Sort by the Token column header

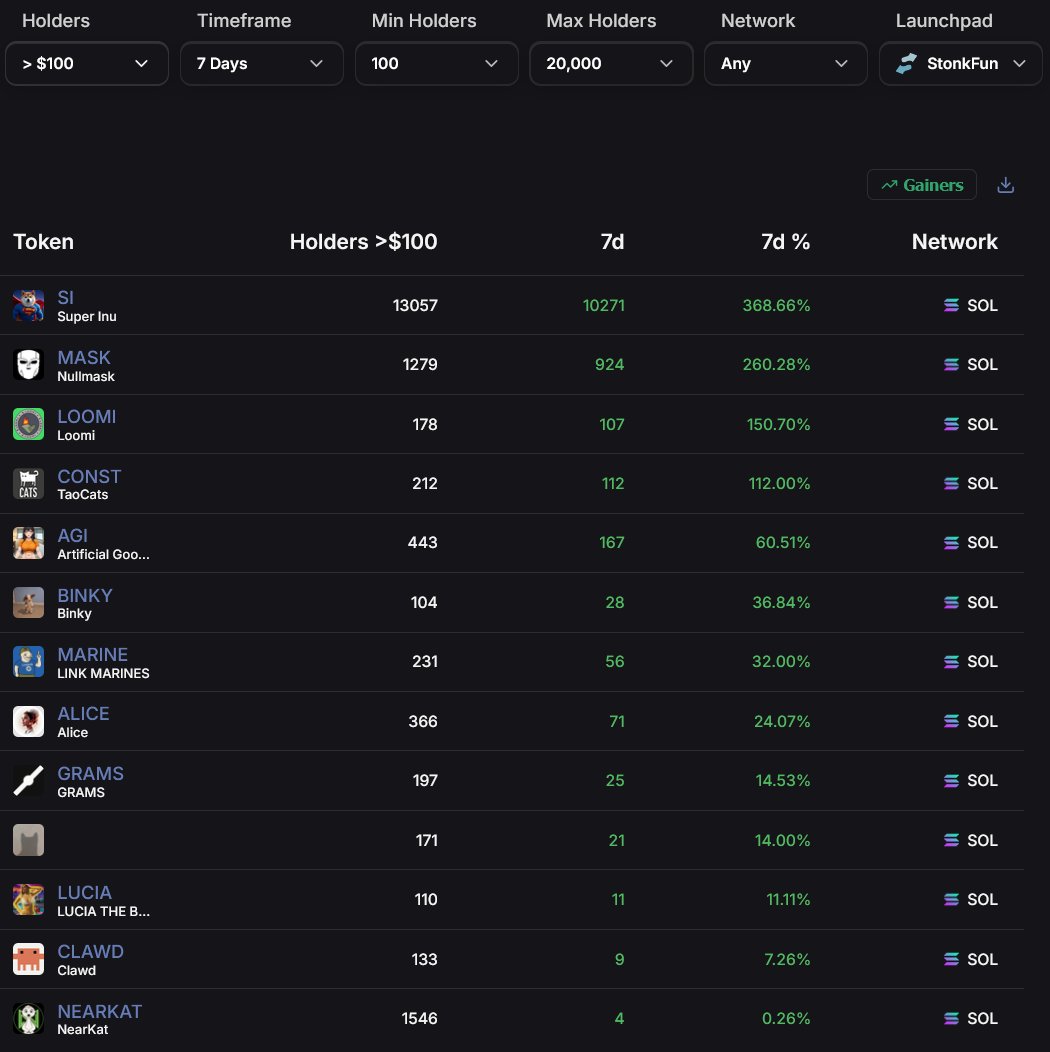click(44, 242)
